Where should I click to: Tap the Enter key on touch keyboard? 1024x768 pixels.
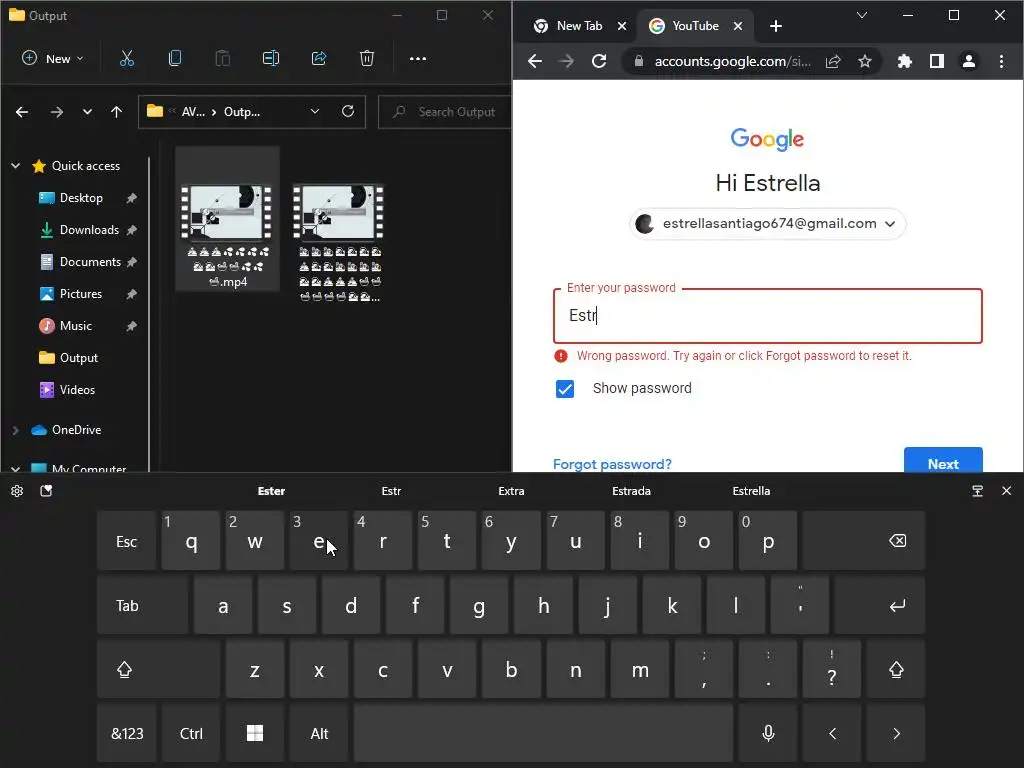880,605
